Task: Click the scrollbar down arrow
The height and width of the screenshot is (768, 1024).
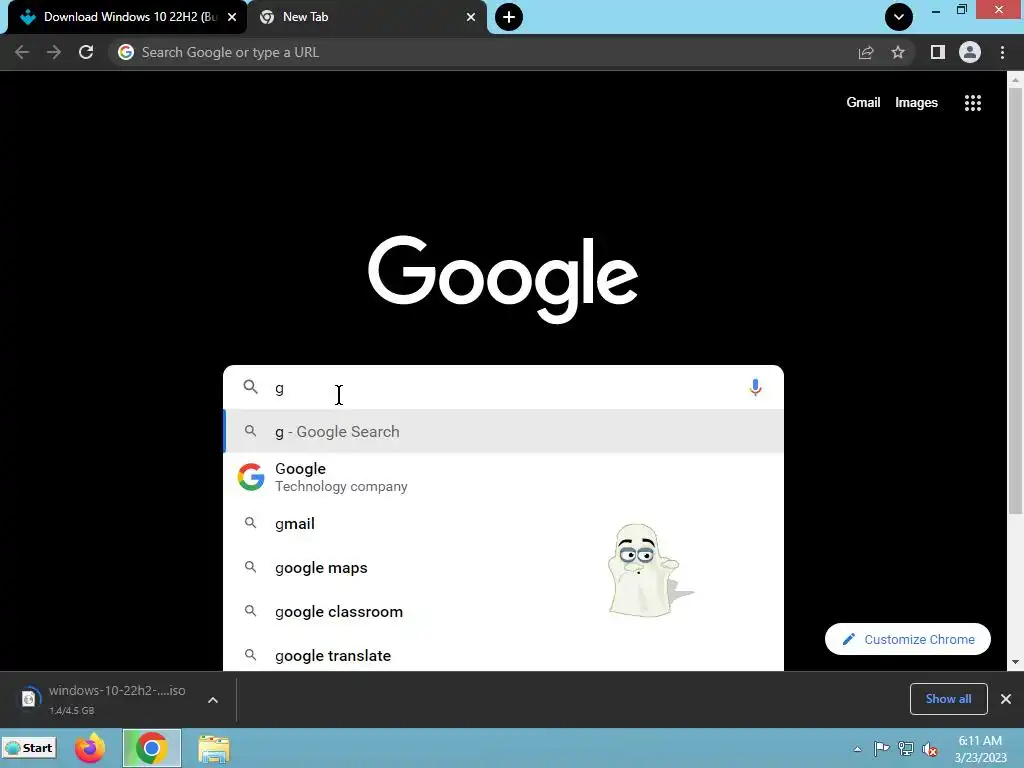Action: pyautogui.click(x=1015, y=662)
